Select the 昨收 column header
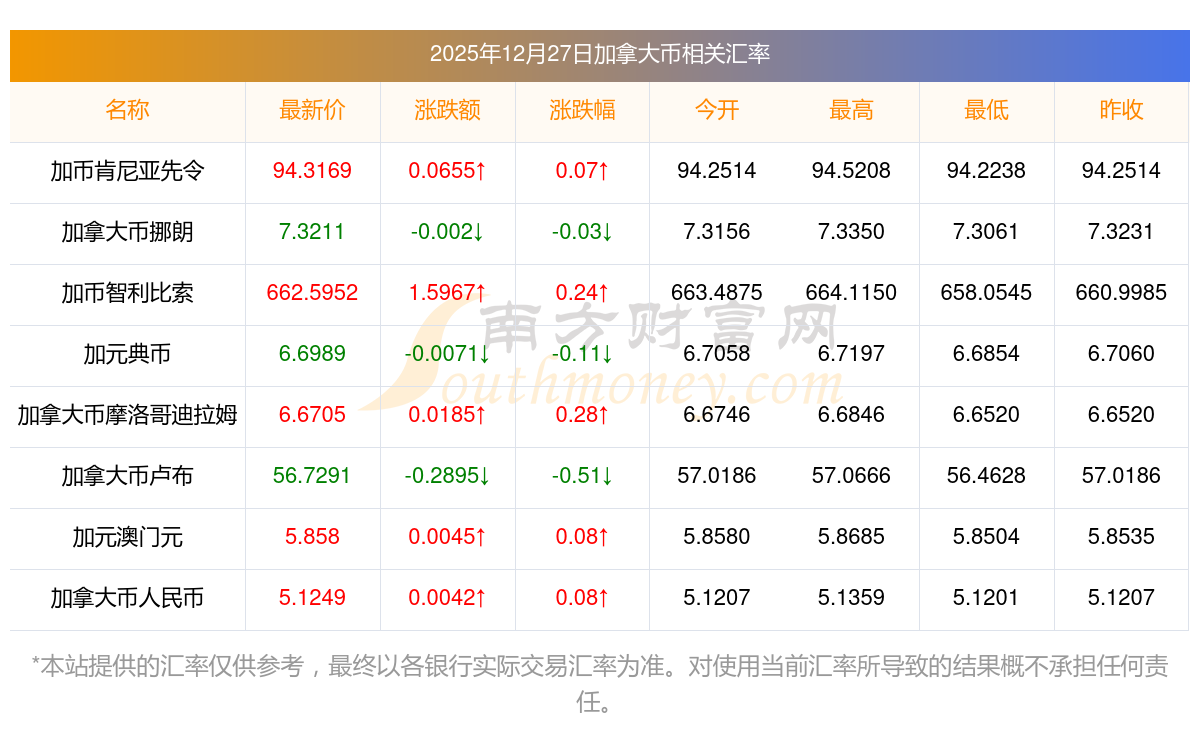 (x=1121, y=110)
